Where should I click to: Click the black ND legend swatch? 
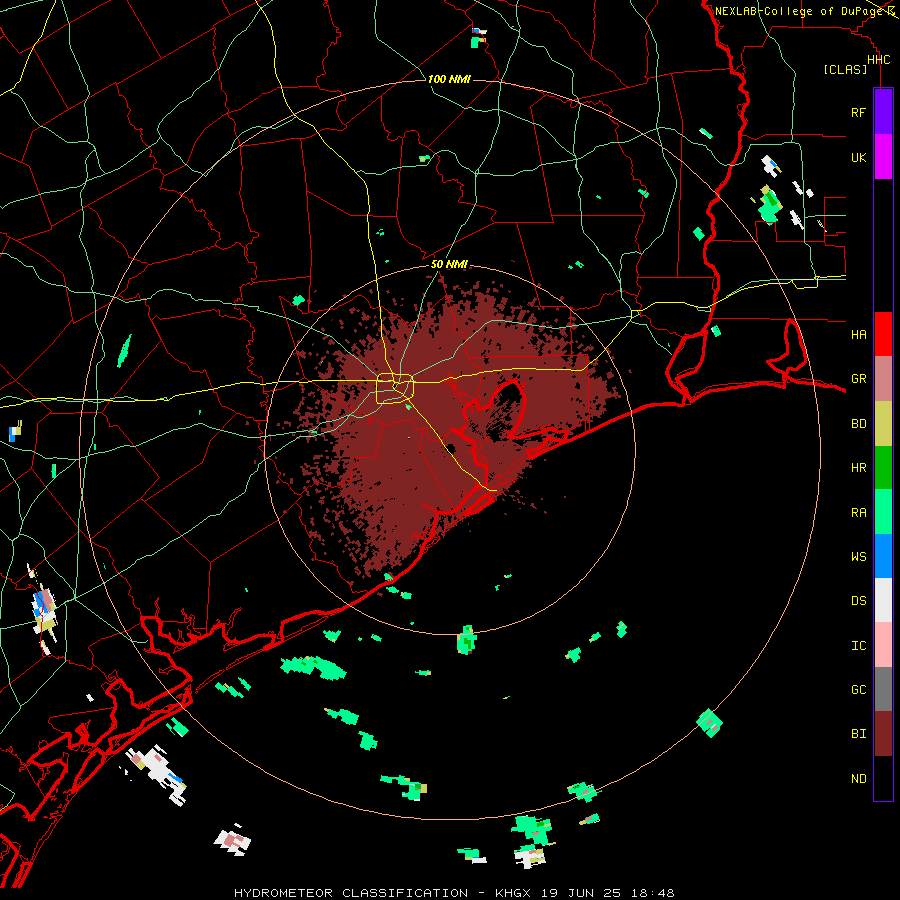(883, 778)
